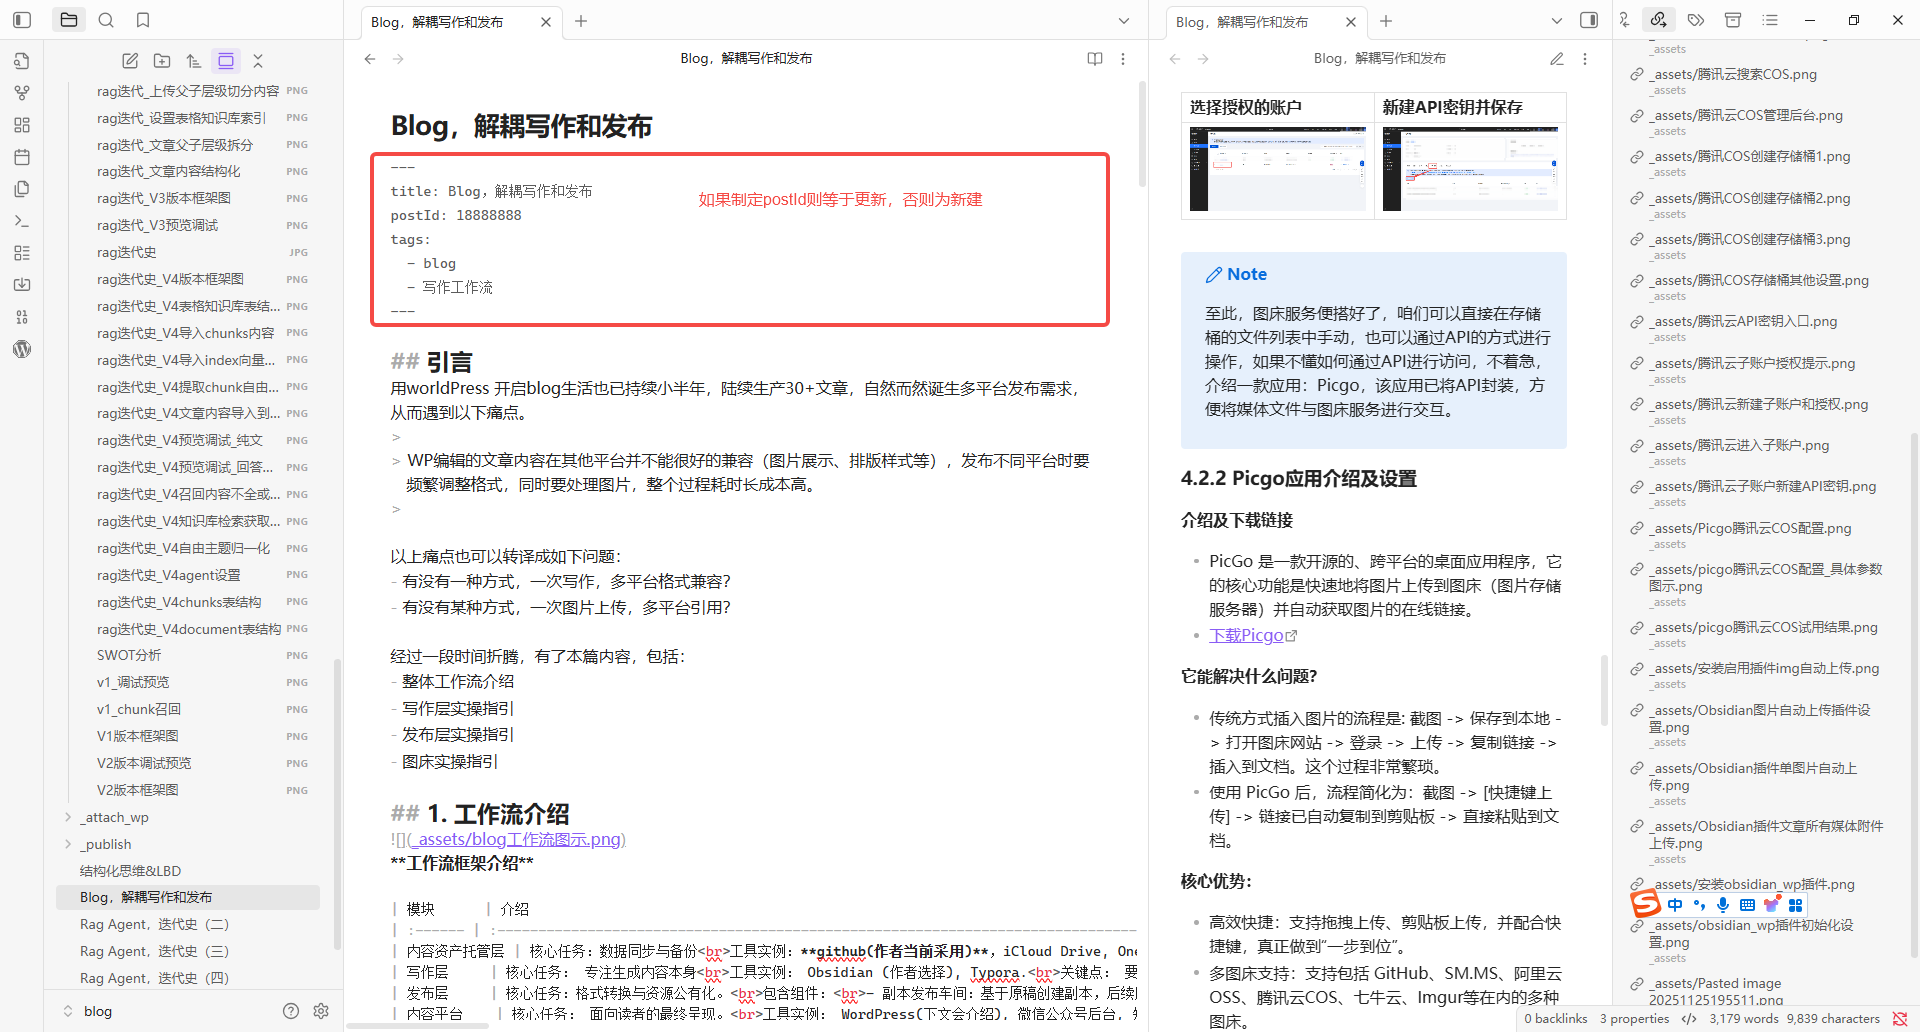Toggle the left sidebar collapse icon
The image size is (1920, 1032).
(x=22, y=19)
